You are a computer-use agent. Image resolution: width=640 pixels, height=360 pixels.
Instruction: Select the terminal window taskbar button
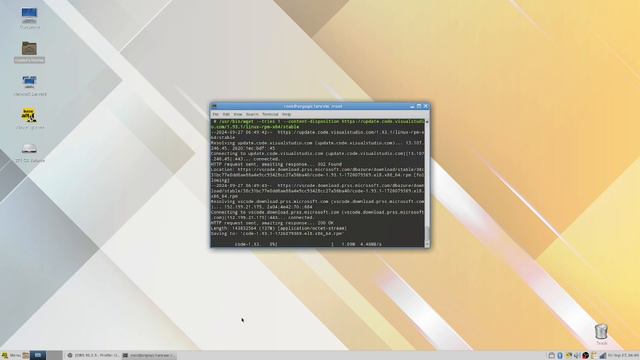pyautogui.click(x=149, y=356)
